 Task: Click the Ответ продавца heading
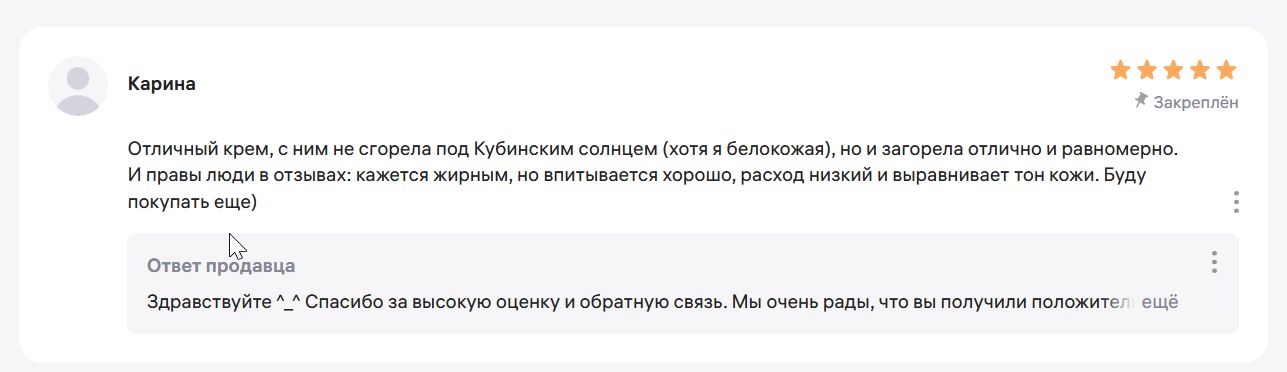[221, 266]
